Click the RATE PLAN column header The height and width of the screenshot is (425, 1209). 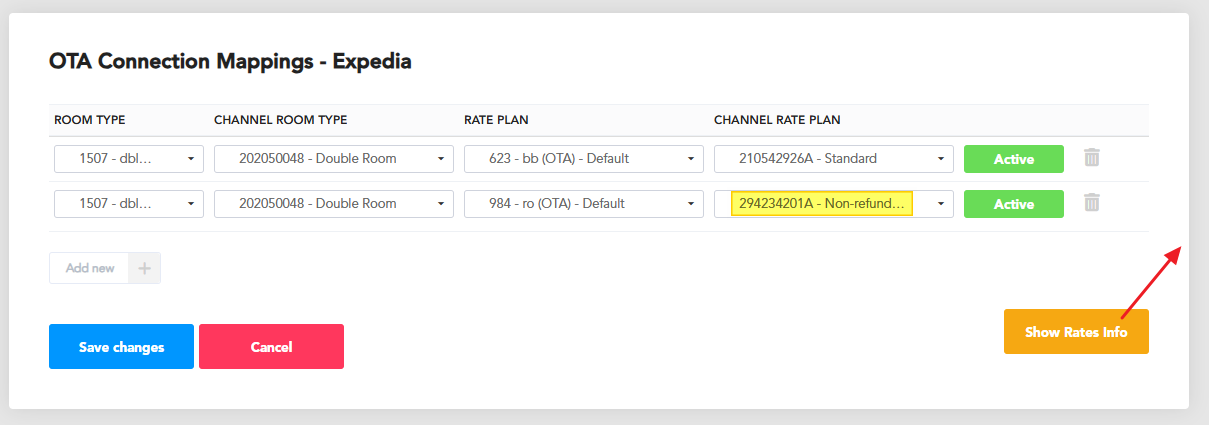(x=496, y=120)
